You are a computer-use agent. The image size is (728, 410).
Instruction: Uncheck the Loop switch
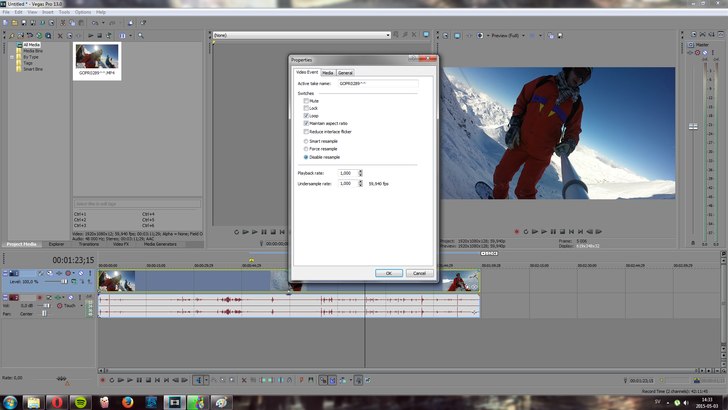tap(306, 116)
